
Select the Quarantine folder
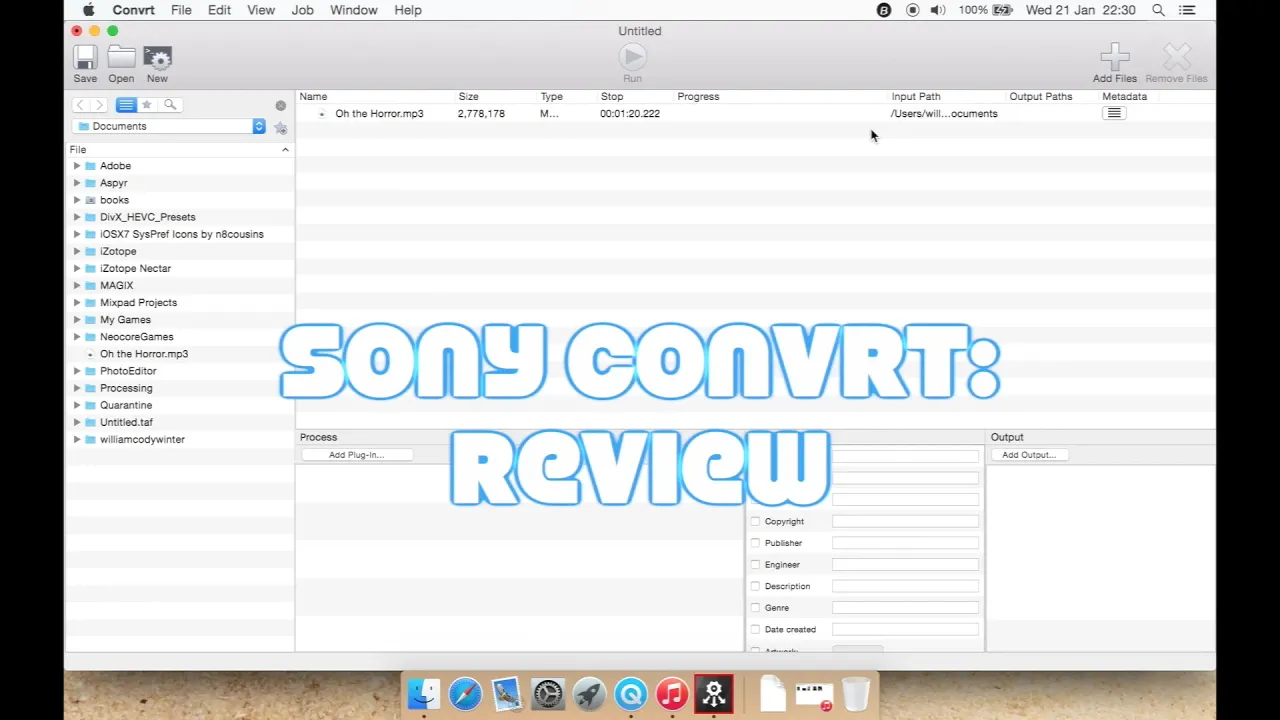pyautogui.click(x=125, y=405)
